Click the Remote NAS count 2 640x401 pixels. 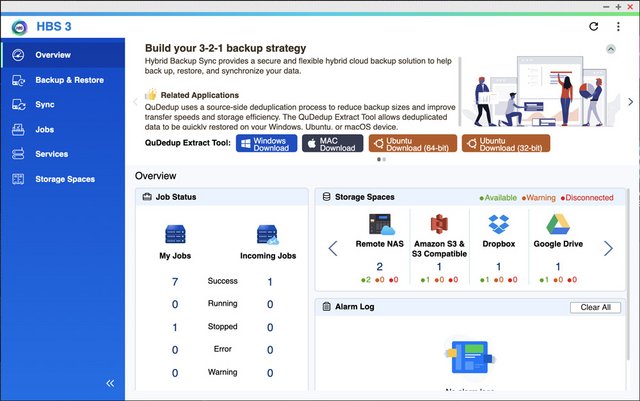[380, 267]
